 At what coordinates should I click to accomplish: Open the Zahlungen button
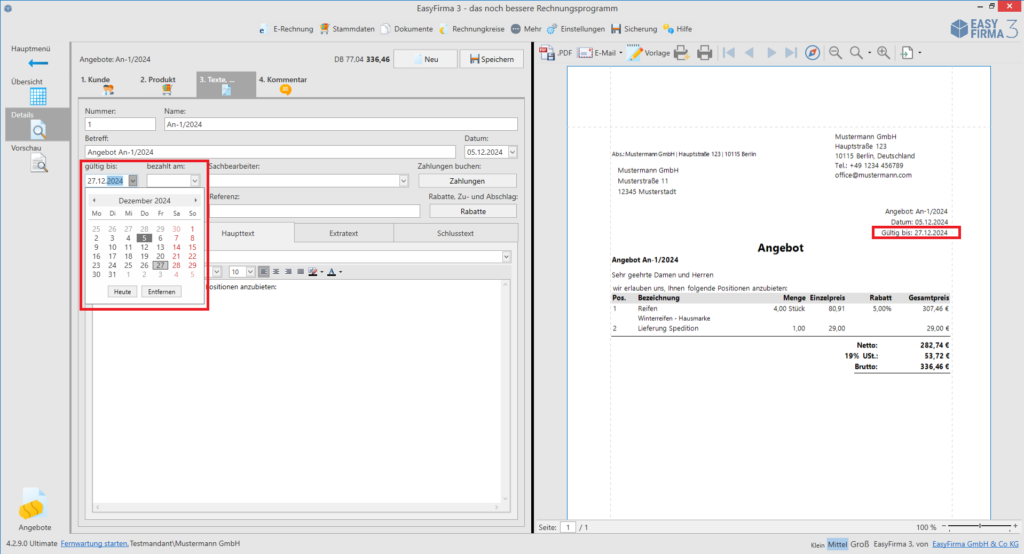click(467, 181)
